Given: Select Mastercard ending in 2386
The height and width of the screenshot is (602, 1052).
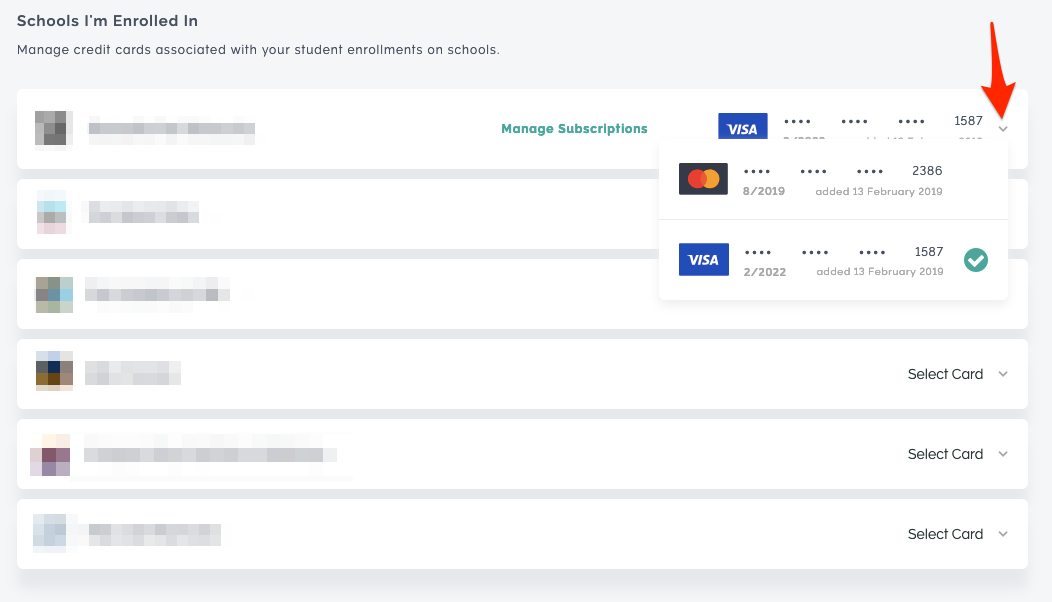Looking at the screenshot, I should click(833, 179).
